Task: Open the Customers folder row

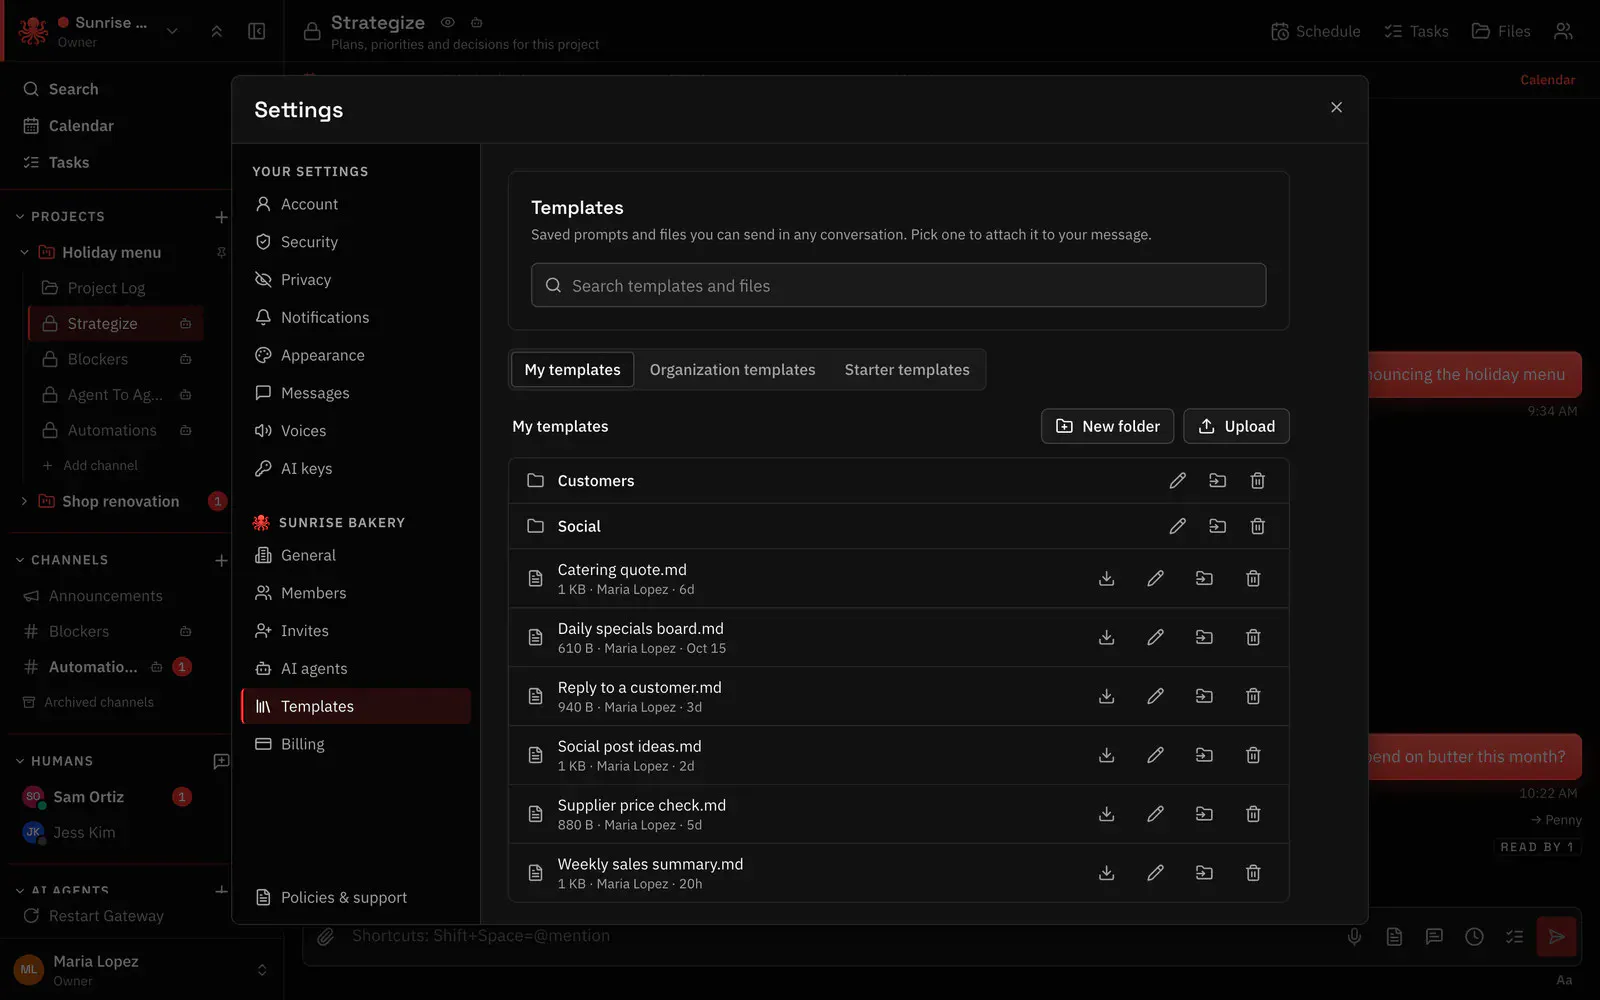Action: 898,481
